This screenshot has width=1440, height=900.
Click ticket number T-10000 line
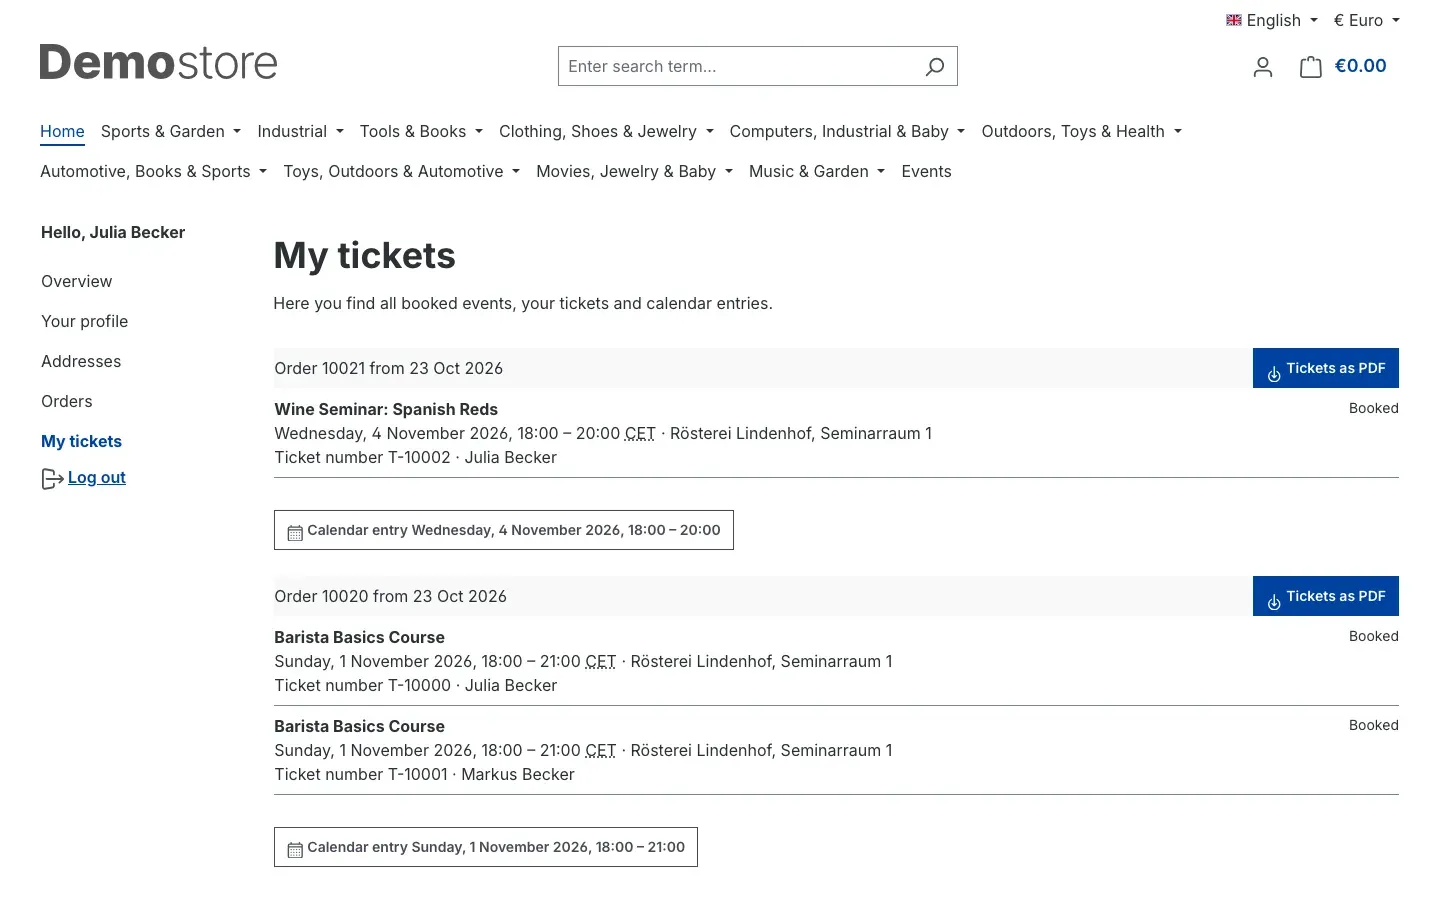pos(416,685)
